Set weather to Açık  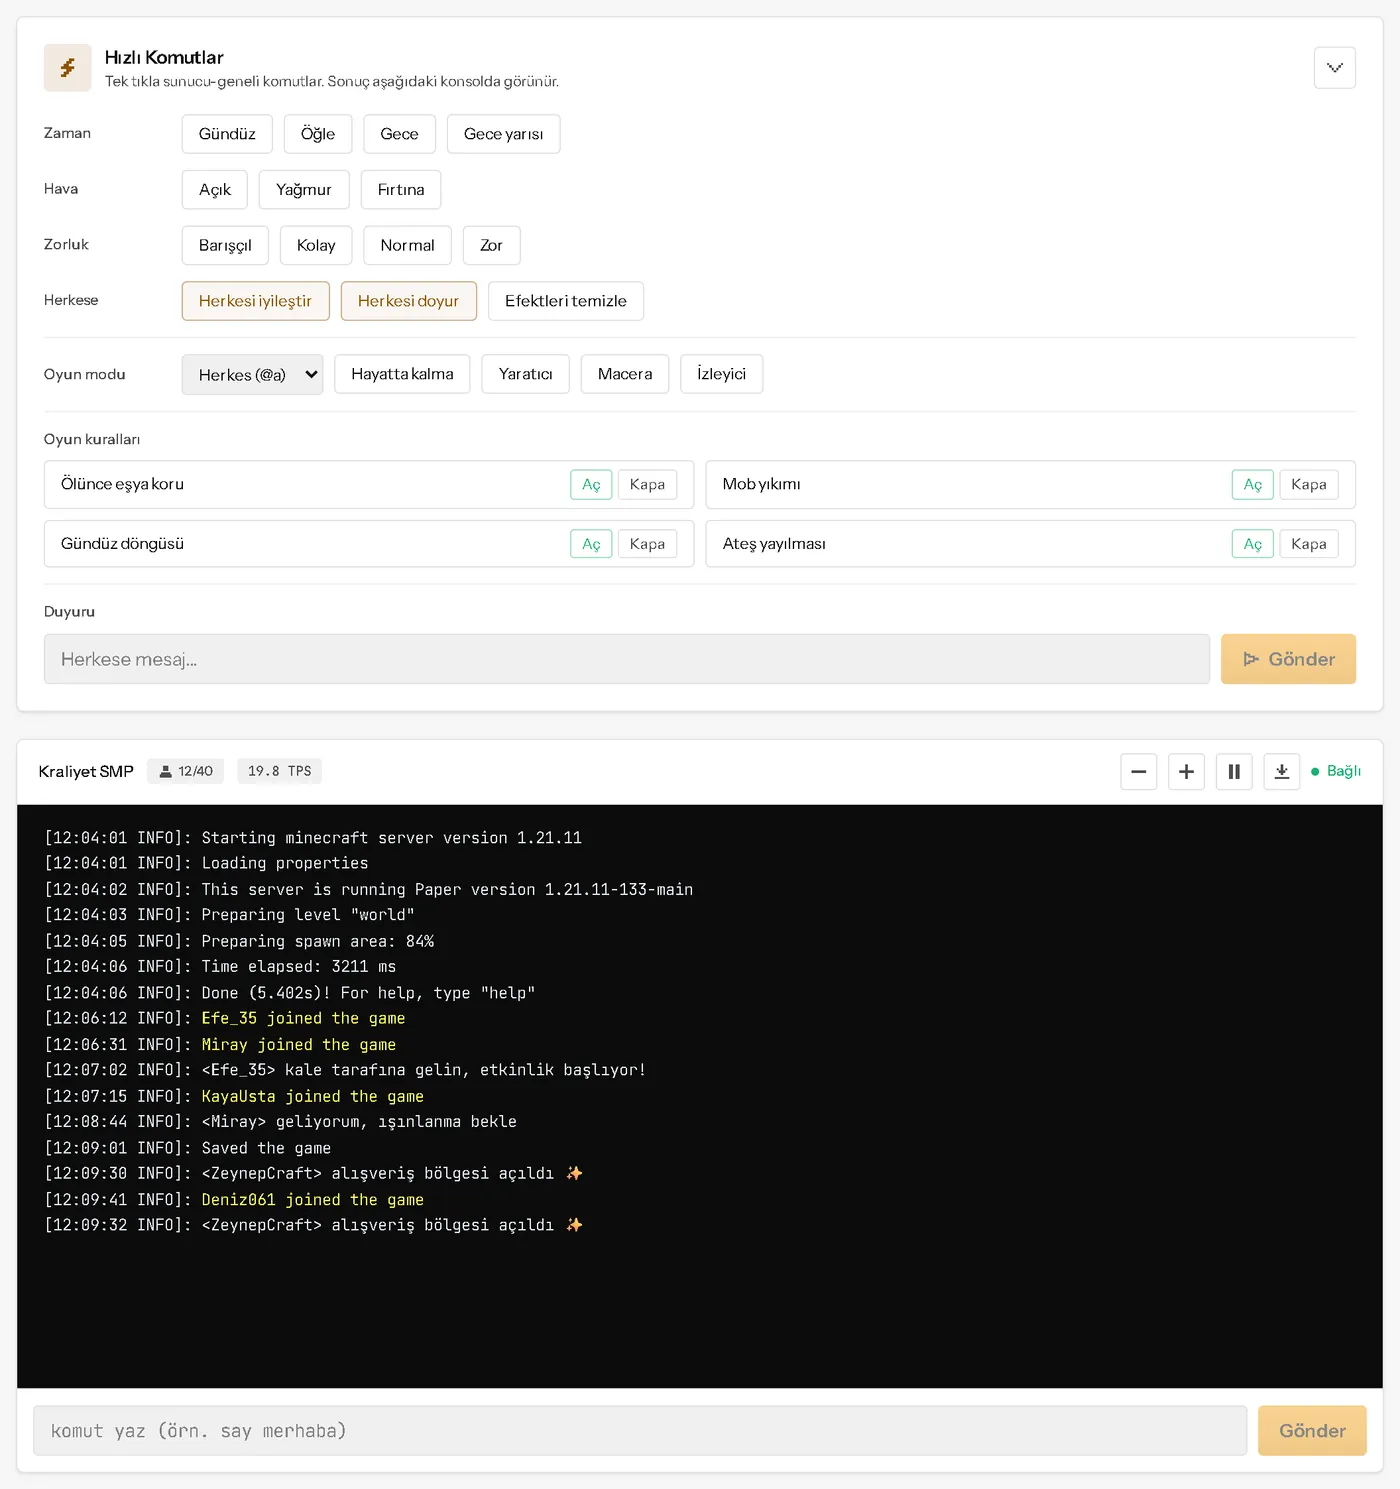click(215, 190)
